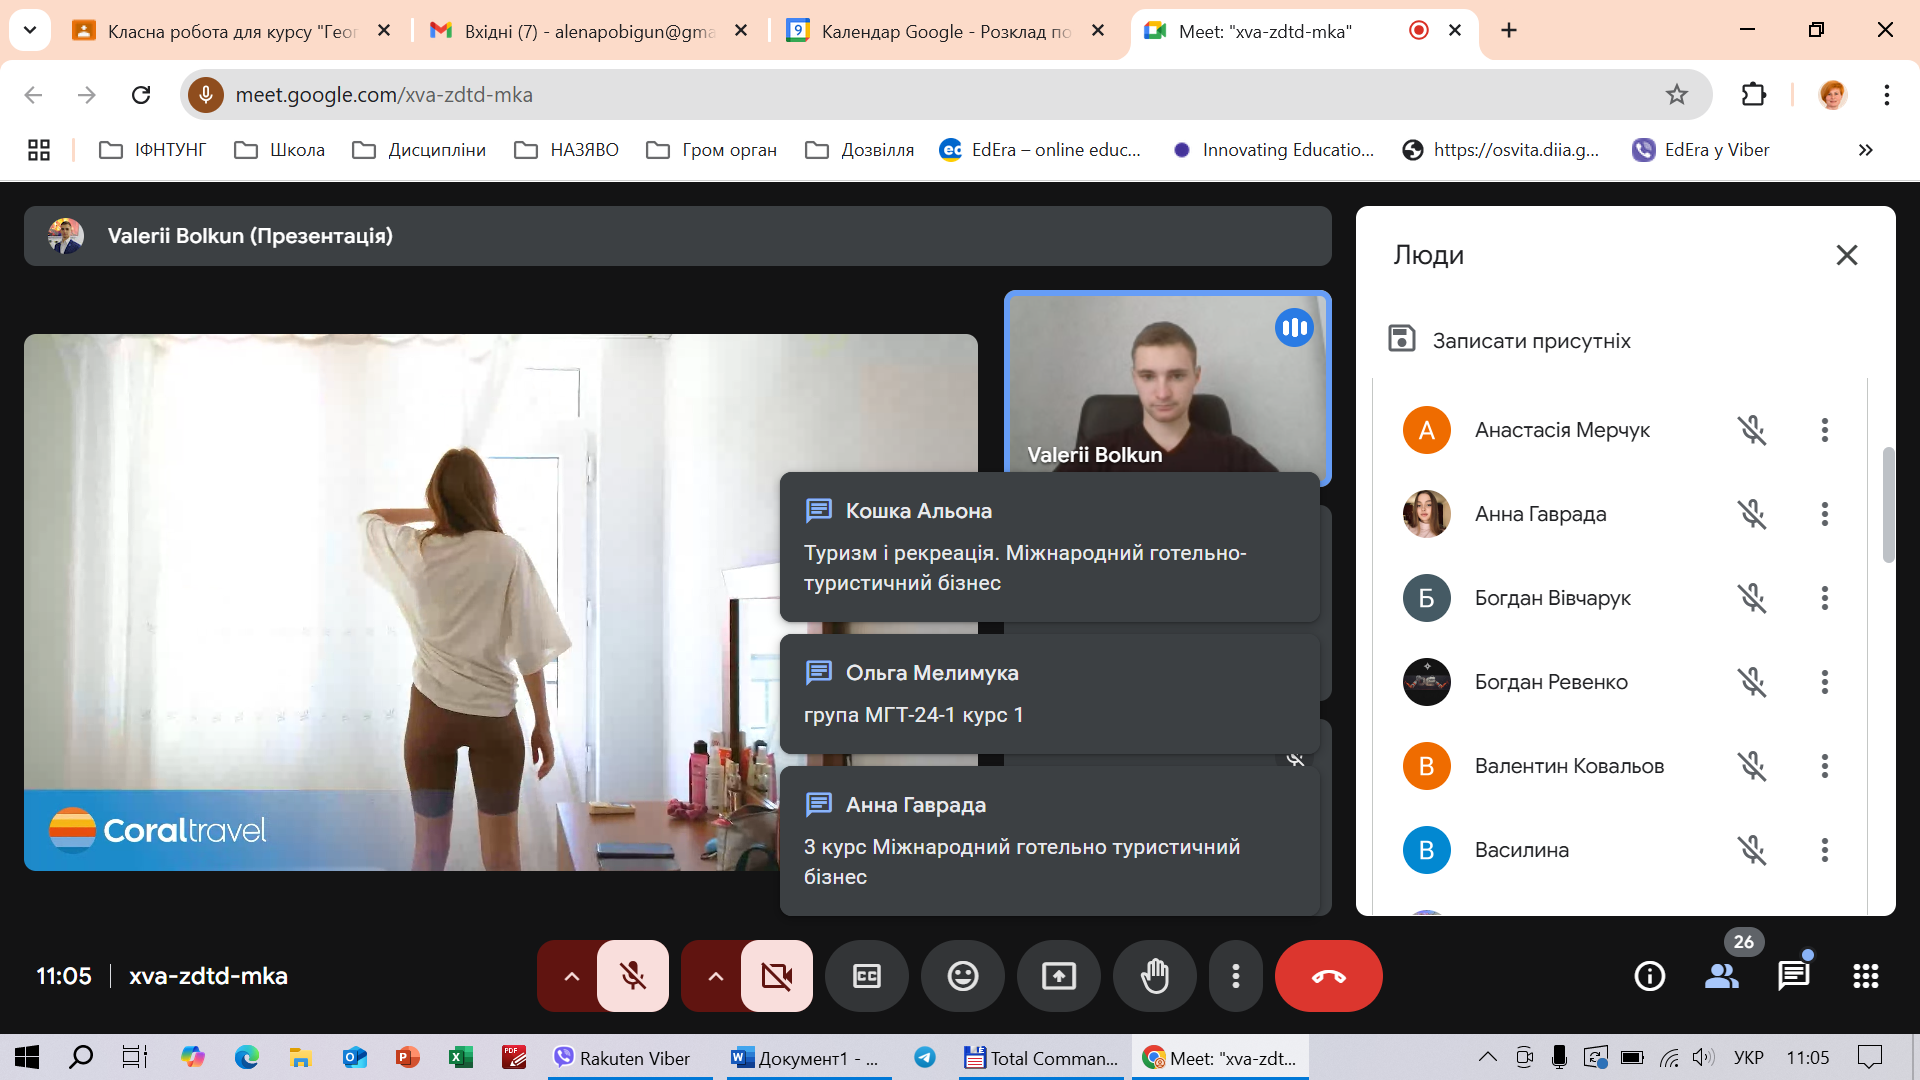Toggle closed captions button
The width and height of the screenshot is (1920, 1080).
tap(866, 976)
